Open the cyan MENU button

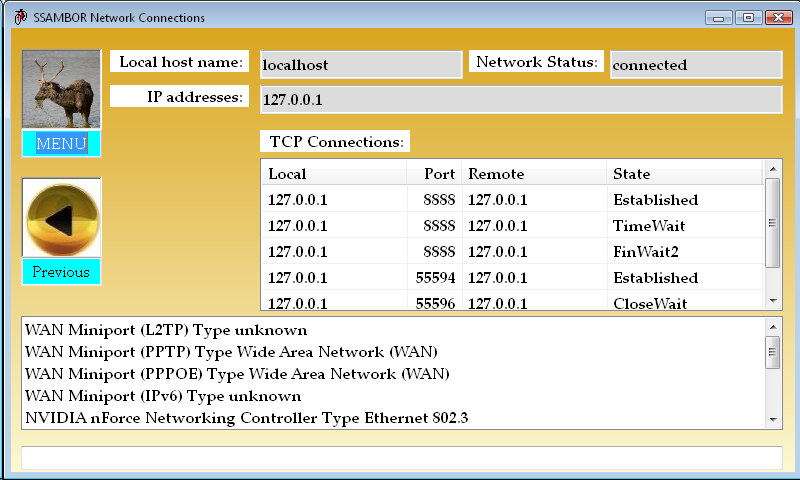point(61,144)
